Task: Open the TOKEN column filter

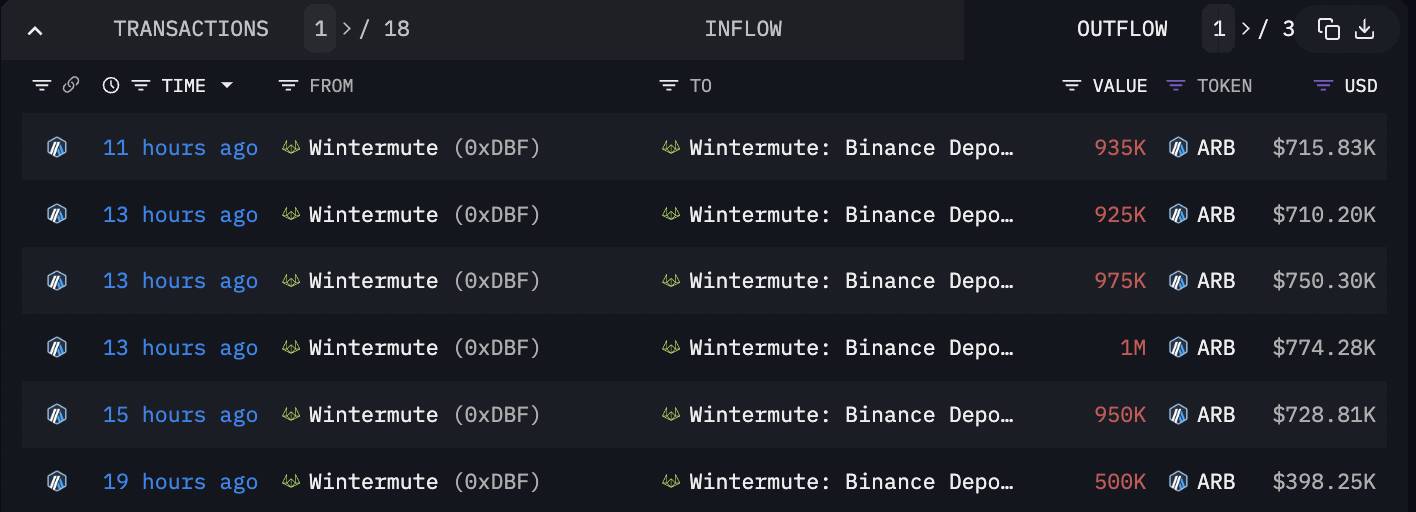Action: tap(1176, 86)
